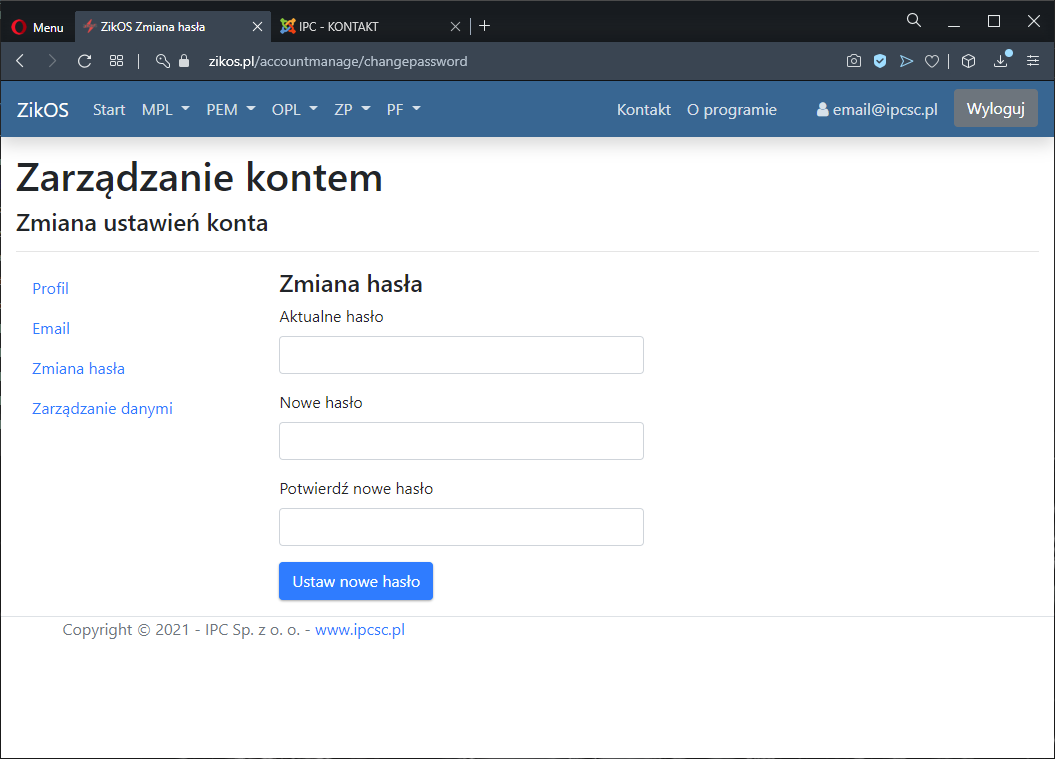Focus the Aktualne hasło input field
Viewport: 1055px width, 759px height.
[461, 355]
